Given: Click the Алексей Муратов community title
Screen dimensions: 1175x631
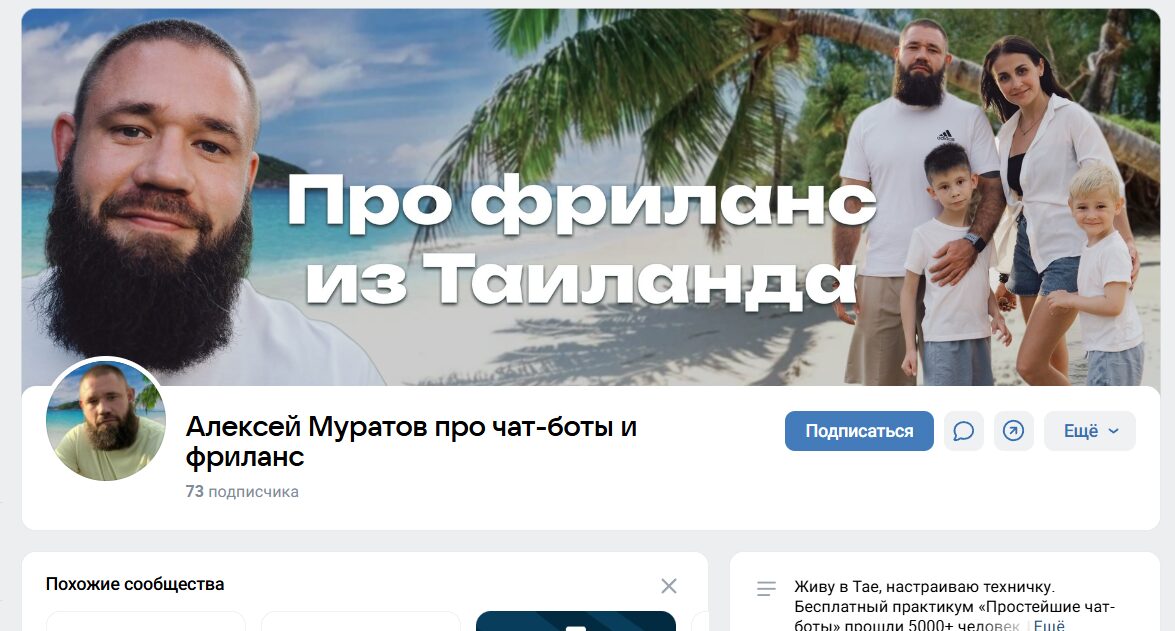Looking at the screenshot, I should pyautogui.click(x=411, y=441).
